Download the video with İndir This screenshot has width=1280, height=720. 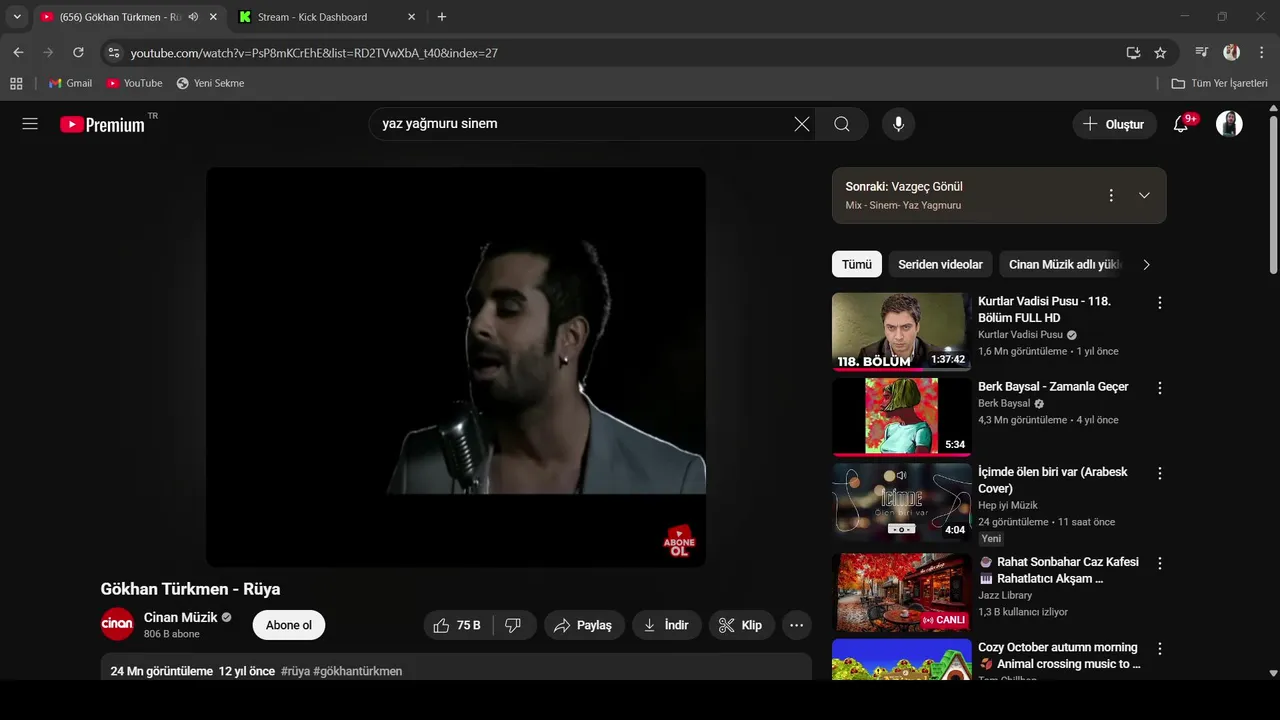666,625
